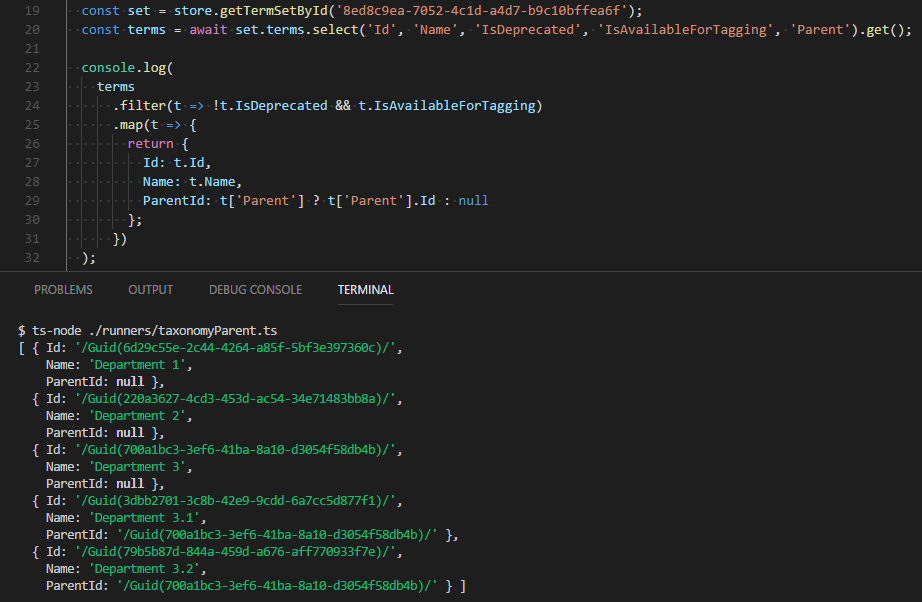
Task: Activate the TERMINAL tab
Action: (x=365, y=290)
